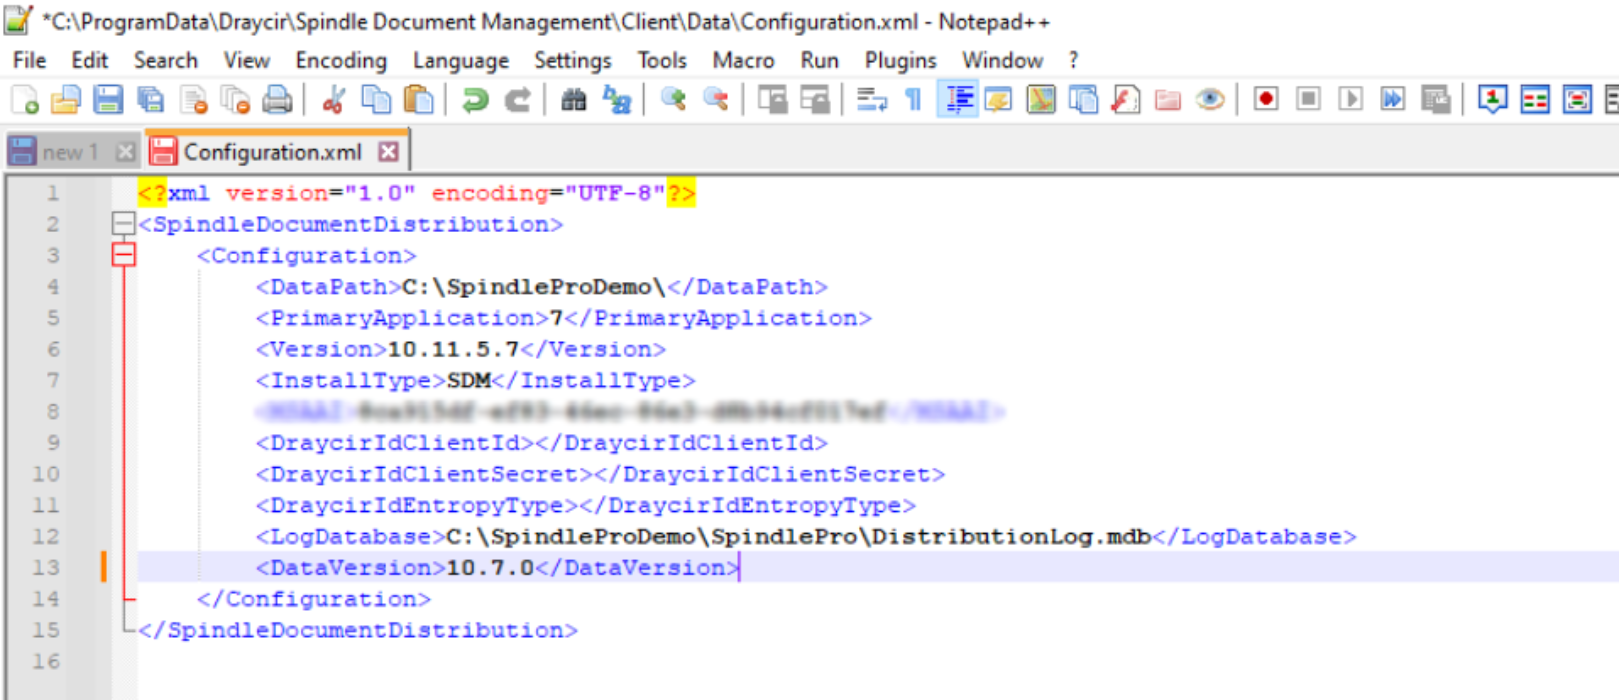This screenshot has height=700, width=1619.
Task: Click the closing </Configuration> tag
Action: (x=314, y=599)
